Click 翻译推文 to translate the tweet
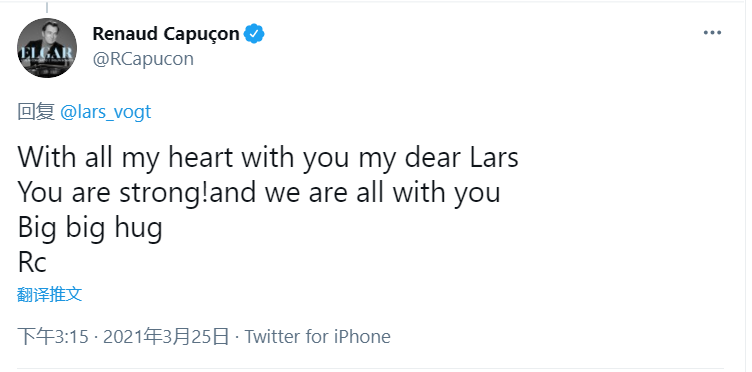The height and width of the screenshot is (372, 752). tap(50, 294)
